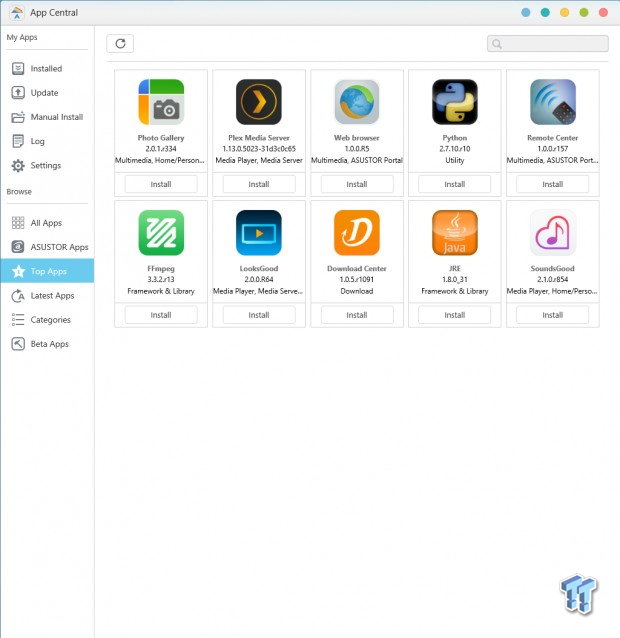This screenshot has height=638, width=620.
Task: Click the App Central logo icon
Action: 17,13
